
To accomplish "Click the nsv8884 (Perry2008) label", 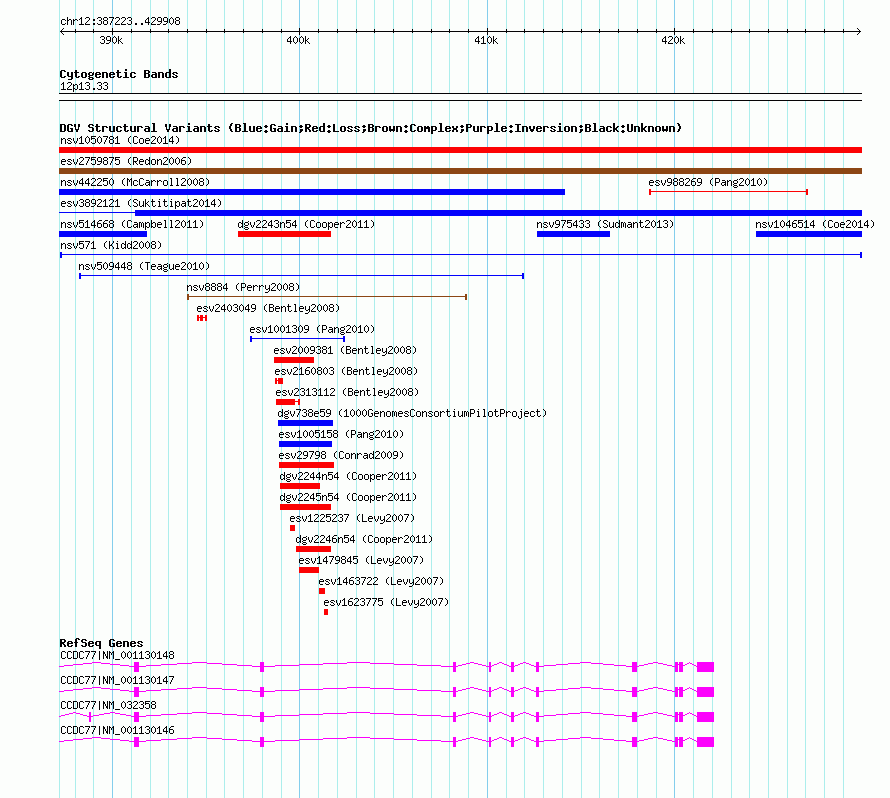I will [x=243, y=287].
